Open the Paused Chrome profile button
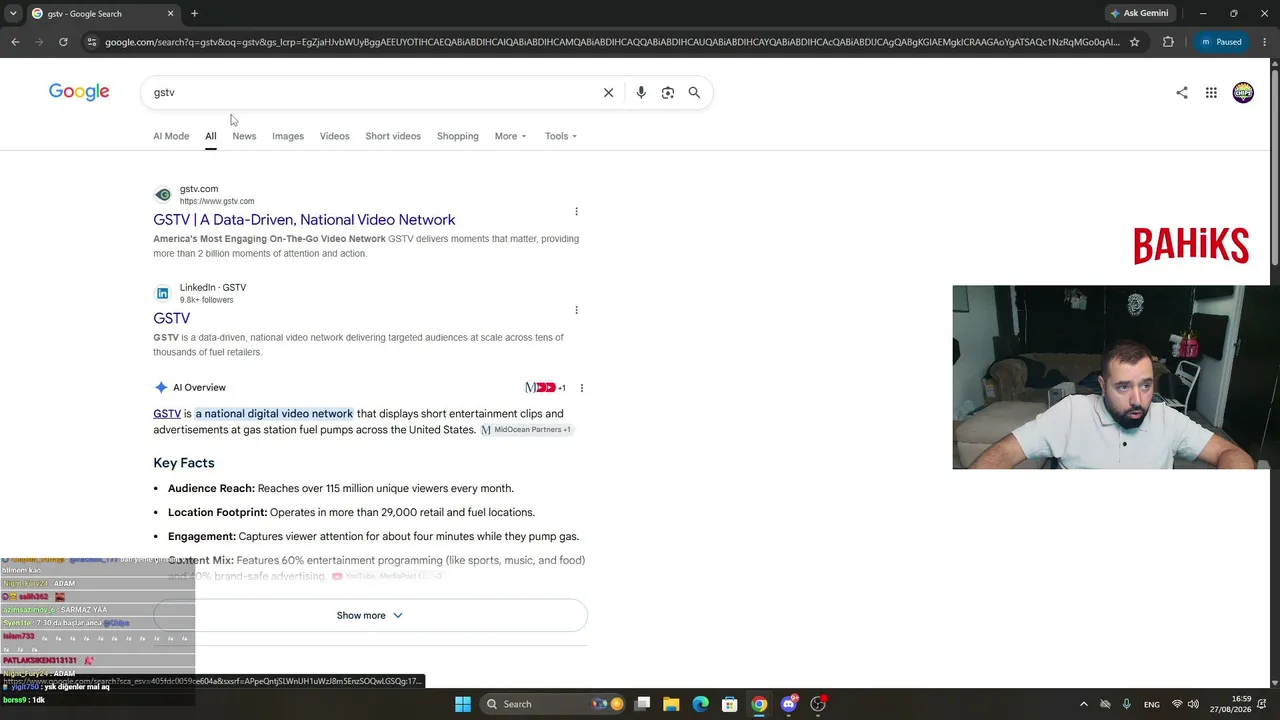Image resolution: width=1280 pixels, height=720 pixels. click(x=1221, y=42)
